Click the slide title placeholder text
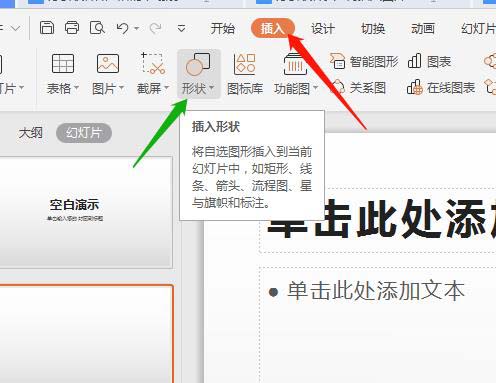Viewport: 496px width, 383px height. (382, 219)
